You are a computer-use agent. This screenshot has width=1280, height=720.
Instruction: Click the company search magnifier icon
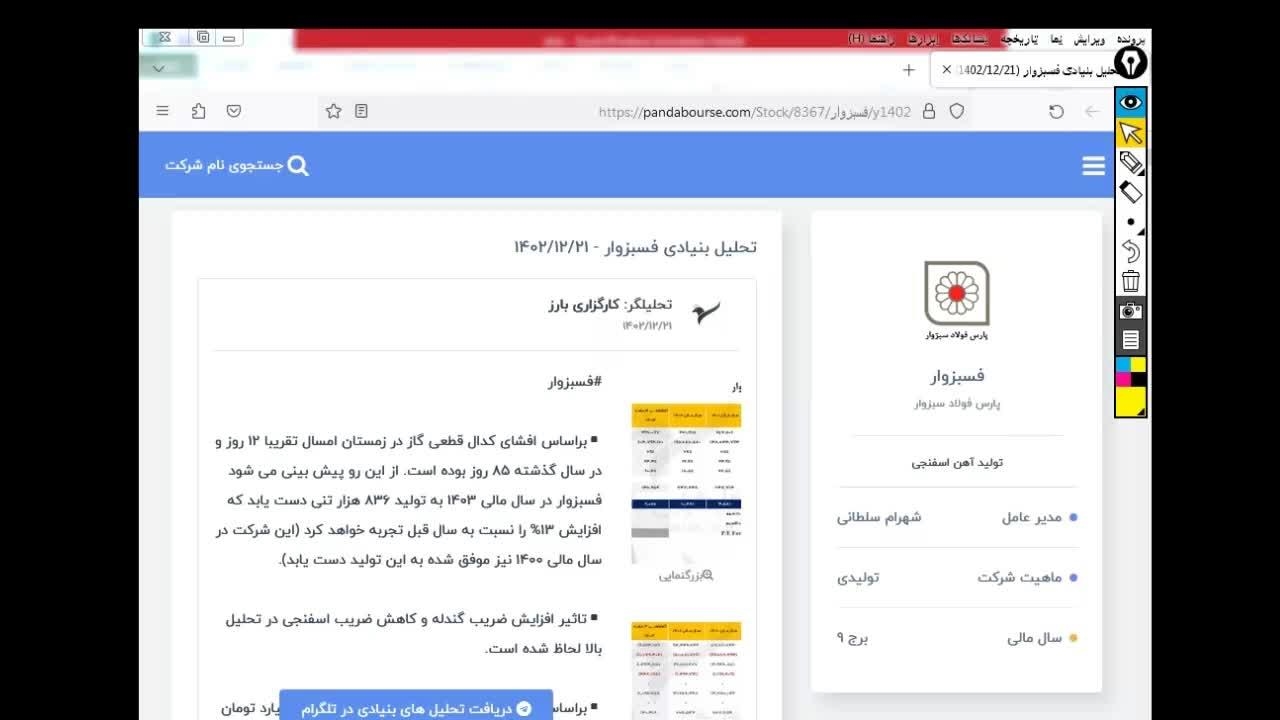[298, 165]
